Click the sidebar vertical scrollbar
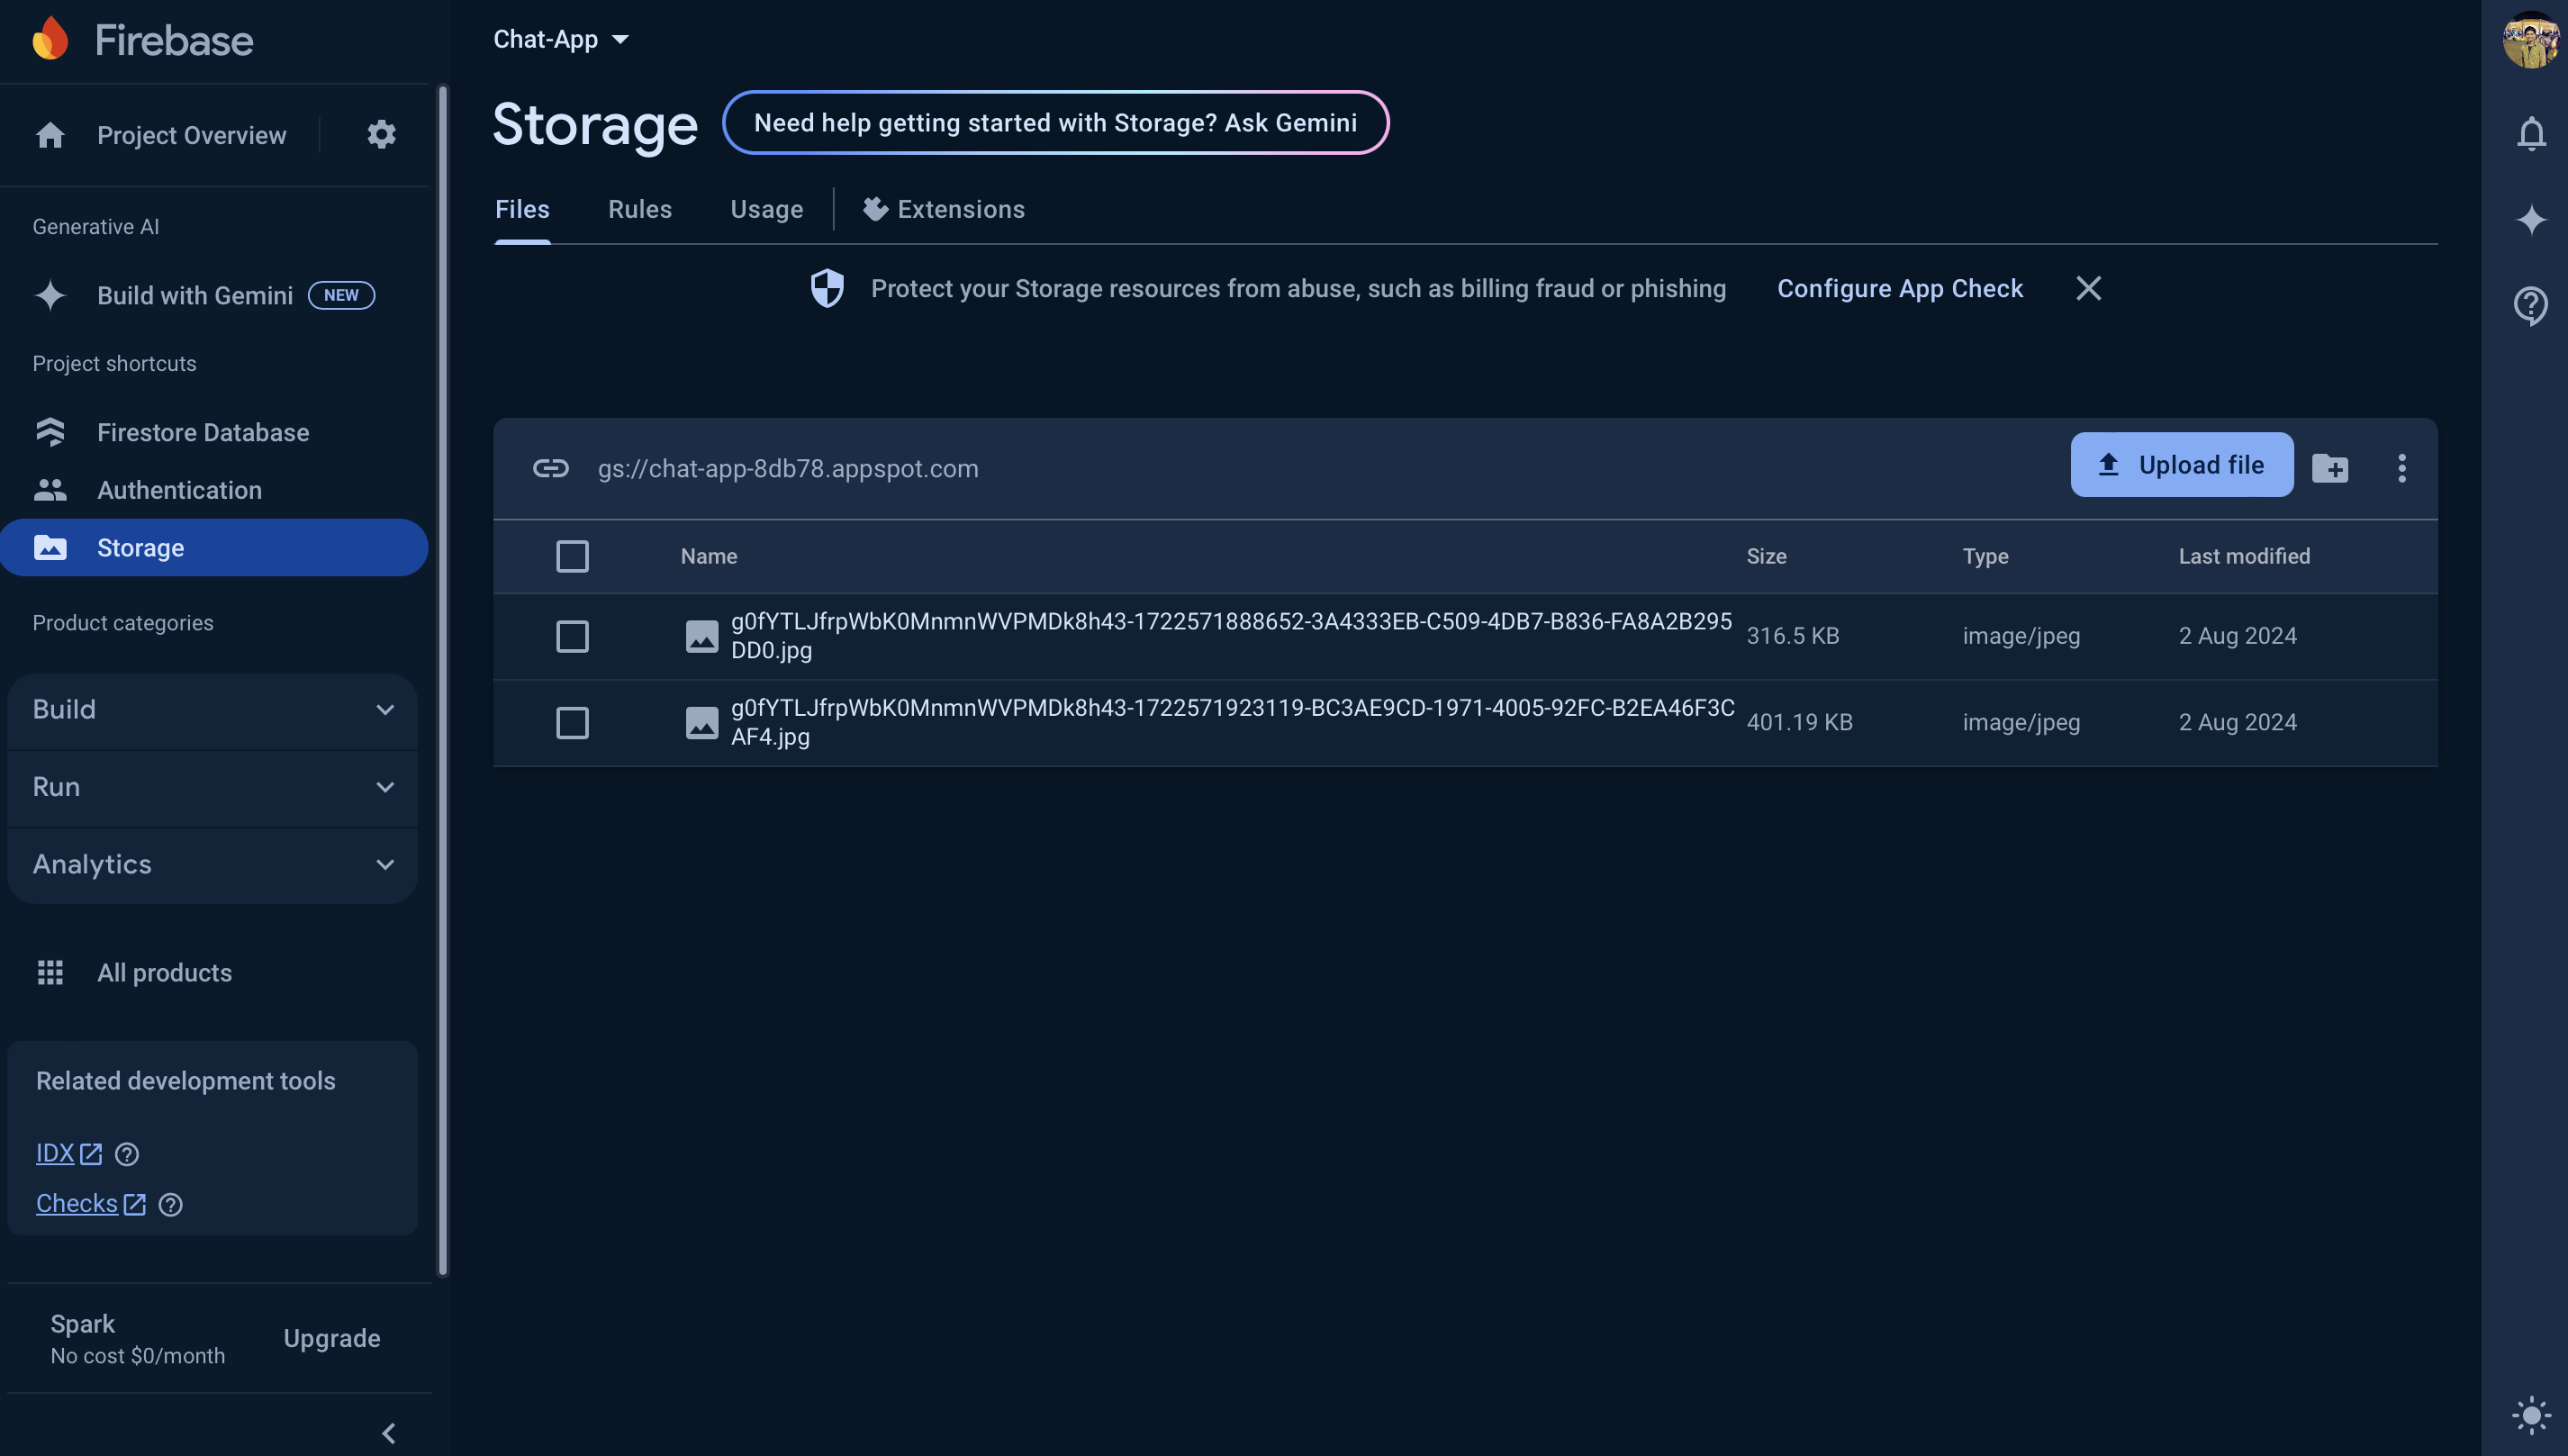The width and height of the screenshot is (2568, 1456). pyautogui.click(x=443, y=680)
